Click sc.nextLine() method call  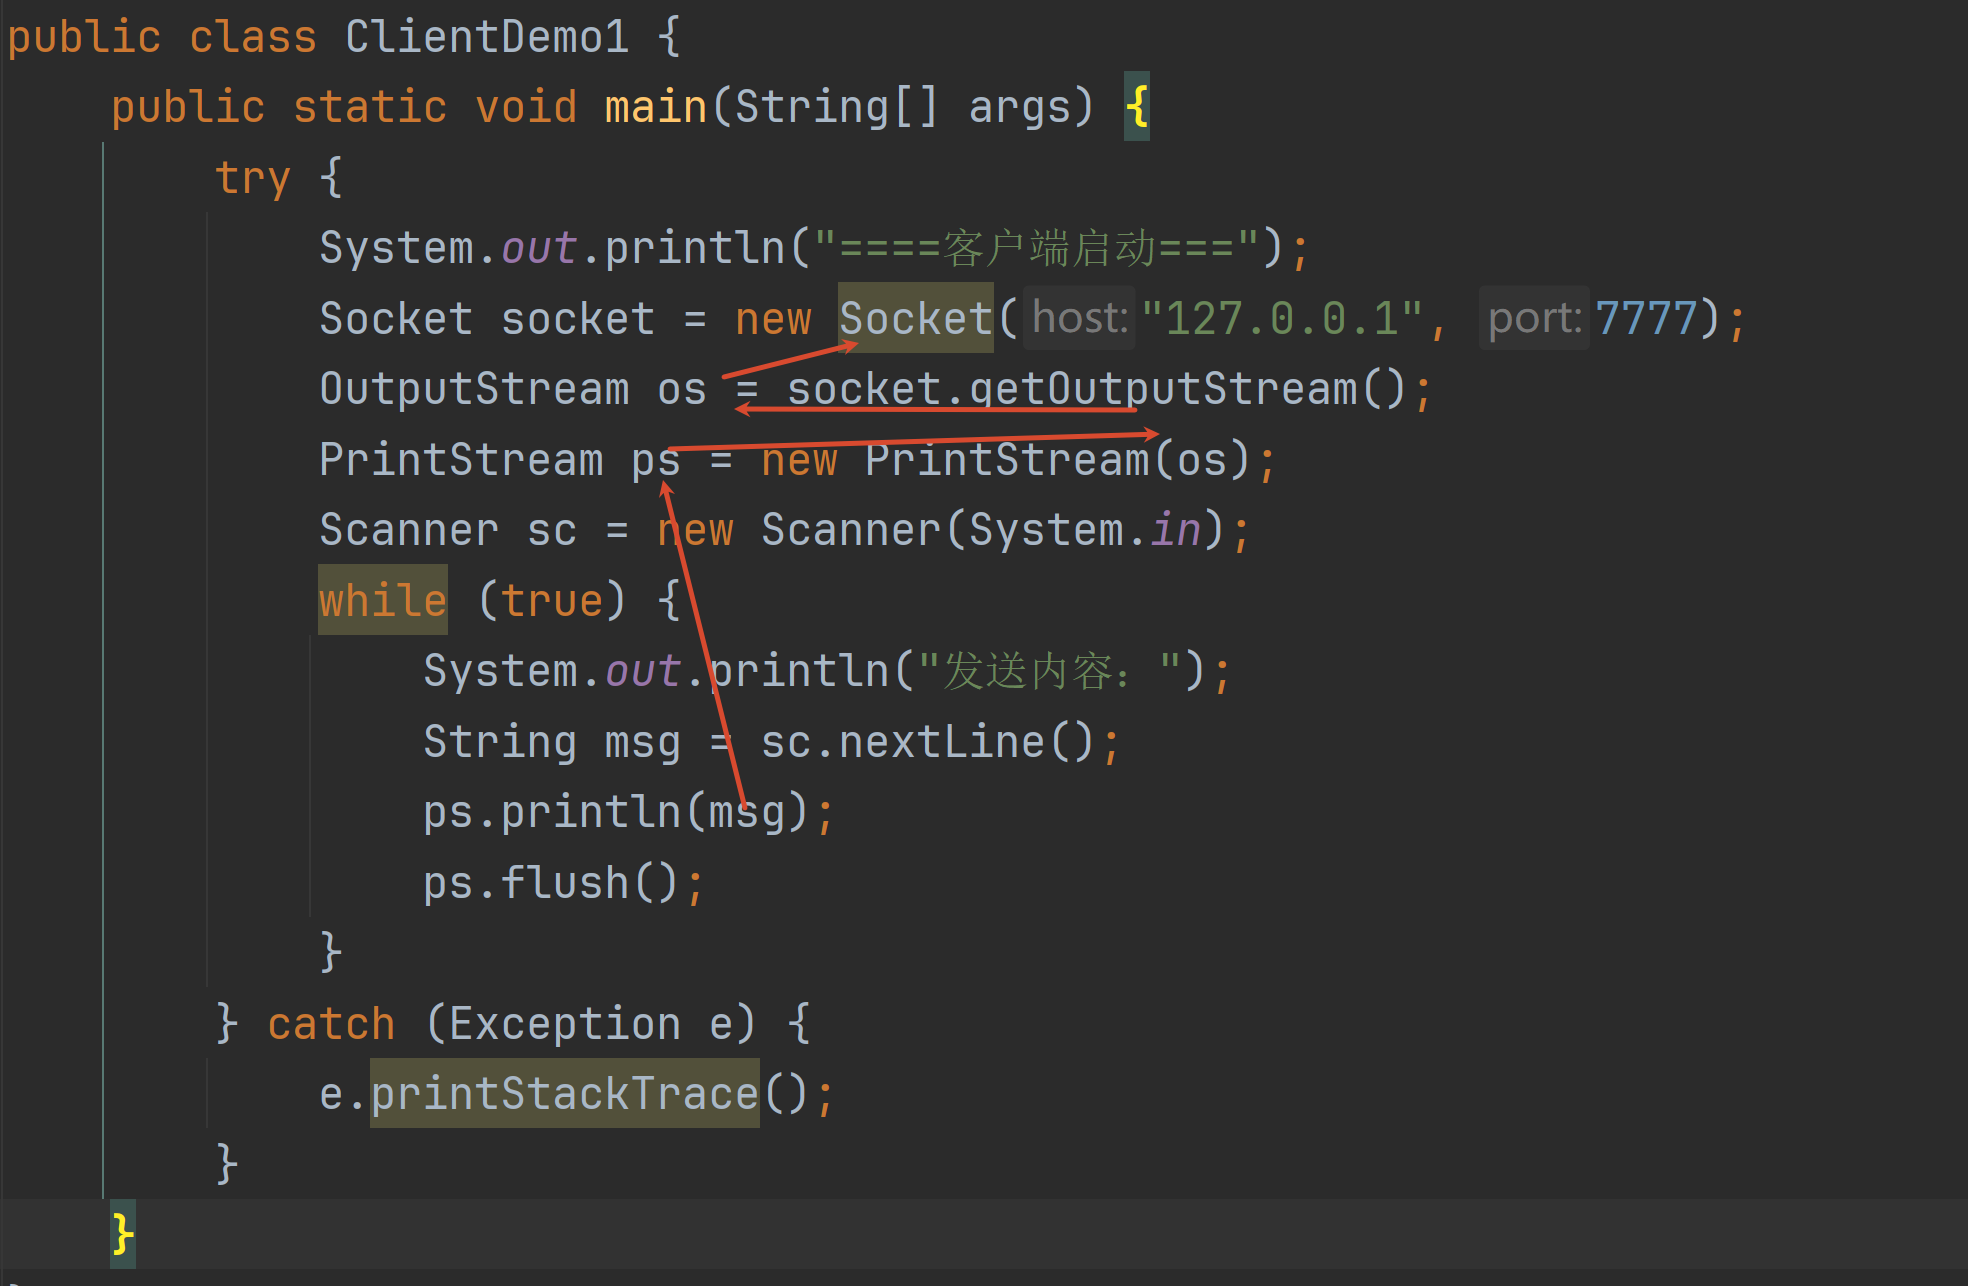[x=927, y=742]
